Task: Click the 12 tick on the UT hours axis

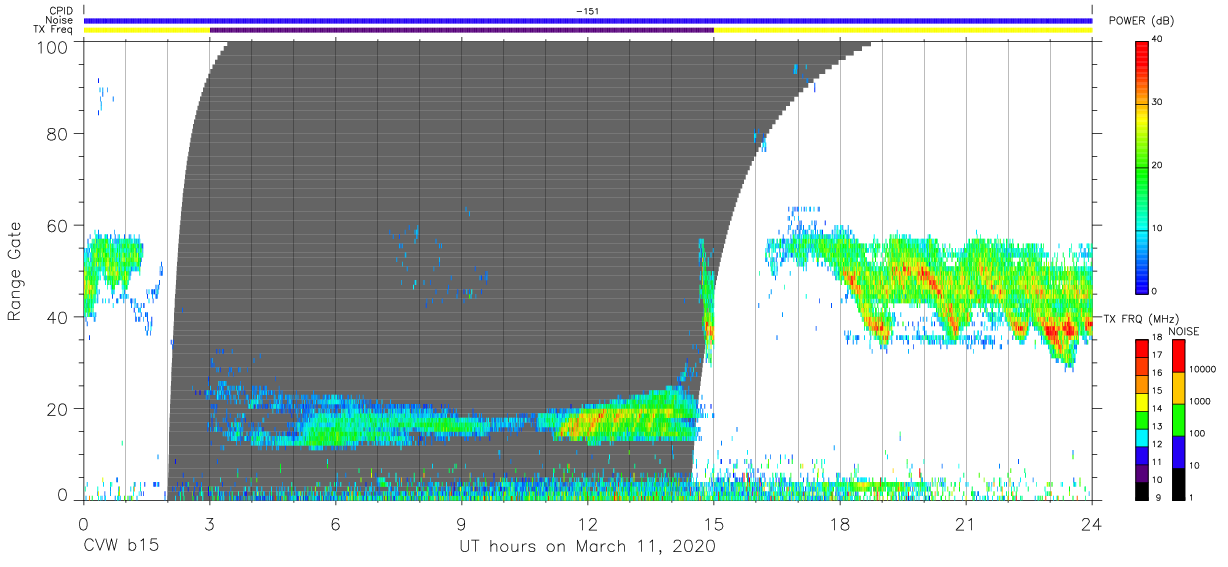Action: pyautogui.click(x=587, y=524)
